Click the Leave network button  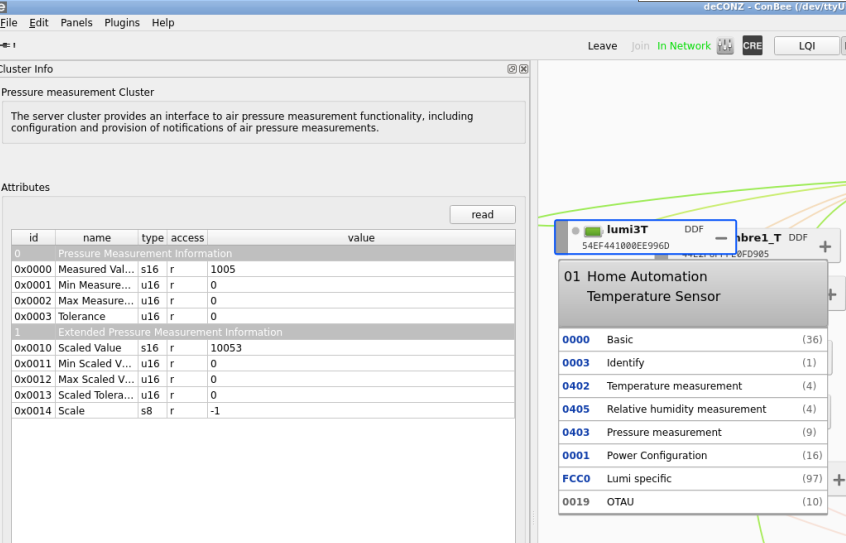point(602,46)
